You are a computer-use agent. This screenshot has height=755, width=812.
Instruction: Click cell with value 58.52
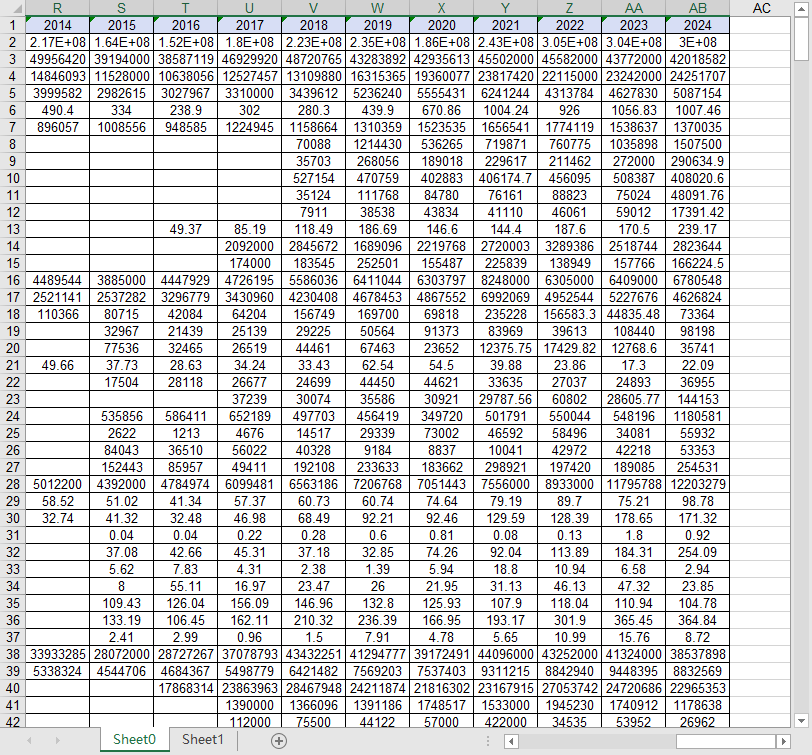click(x=57, y=501)
